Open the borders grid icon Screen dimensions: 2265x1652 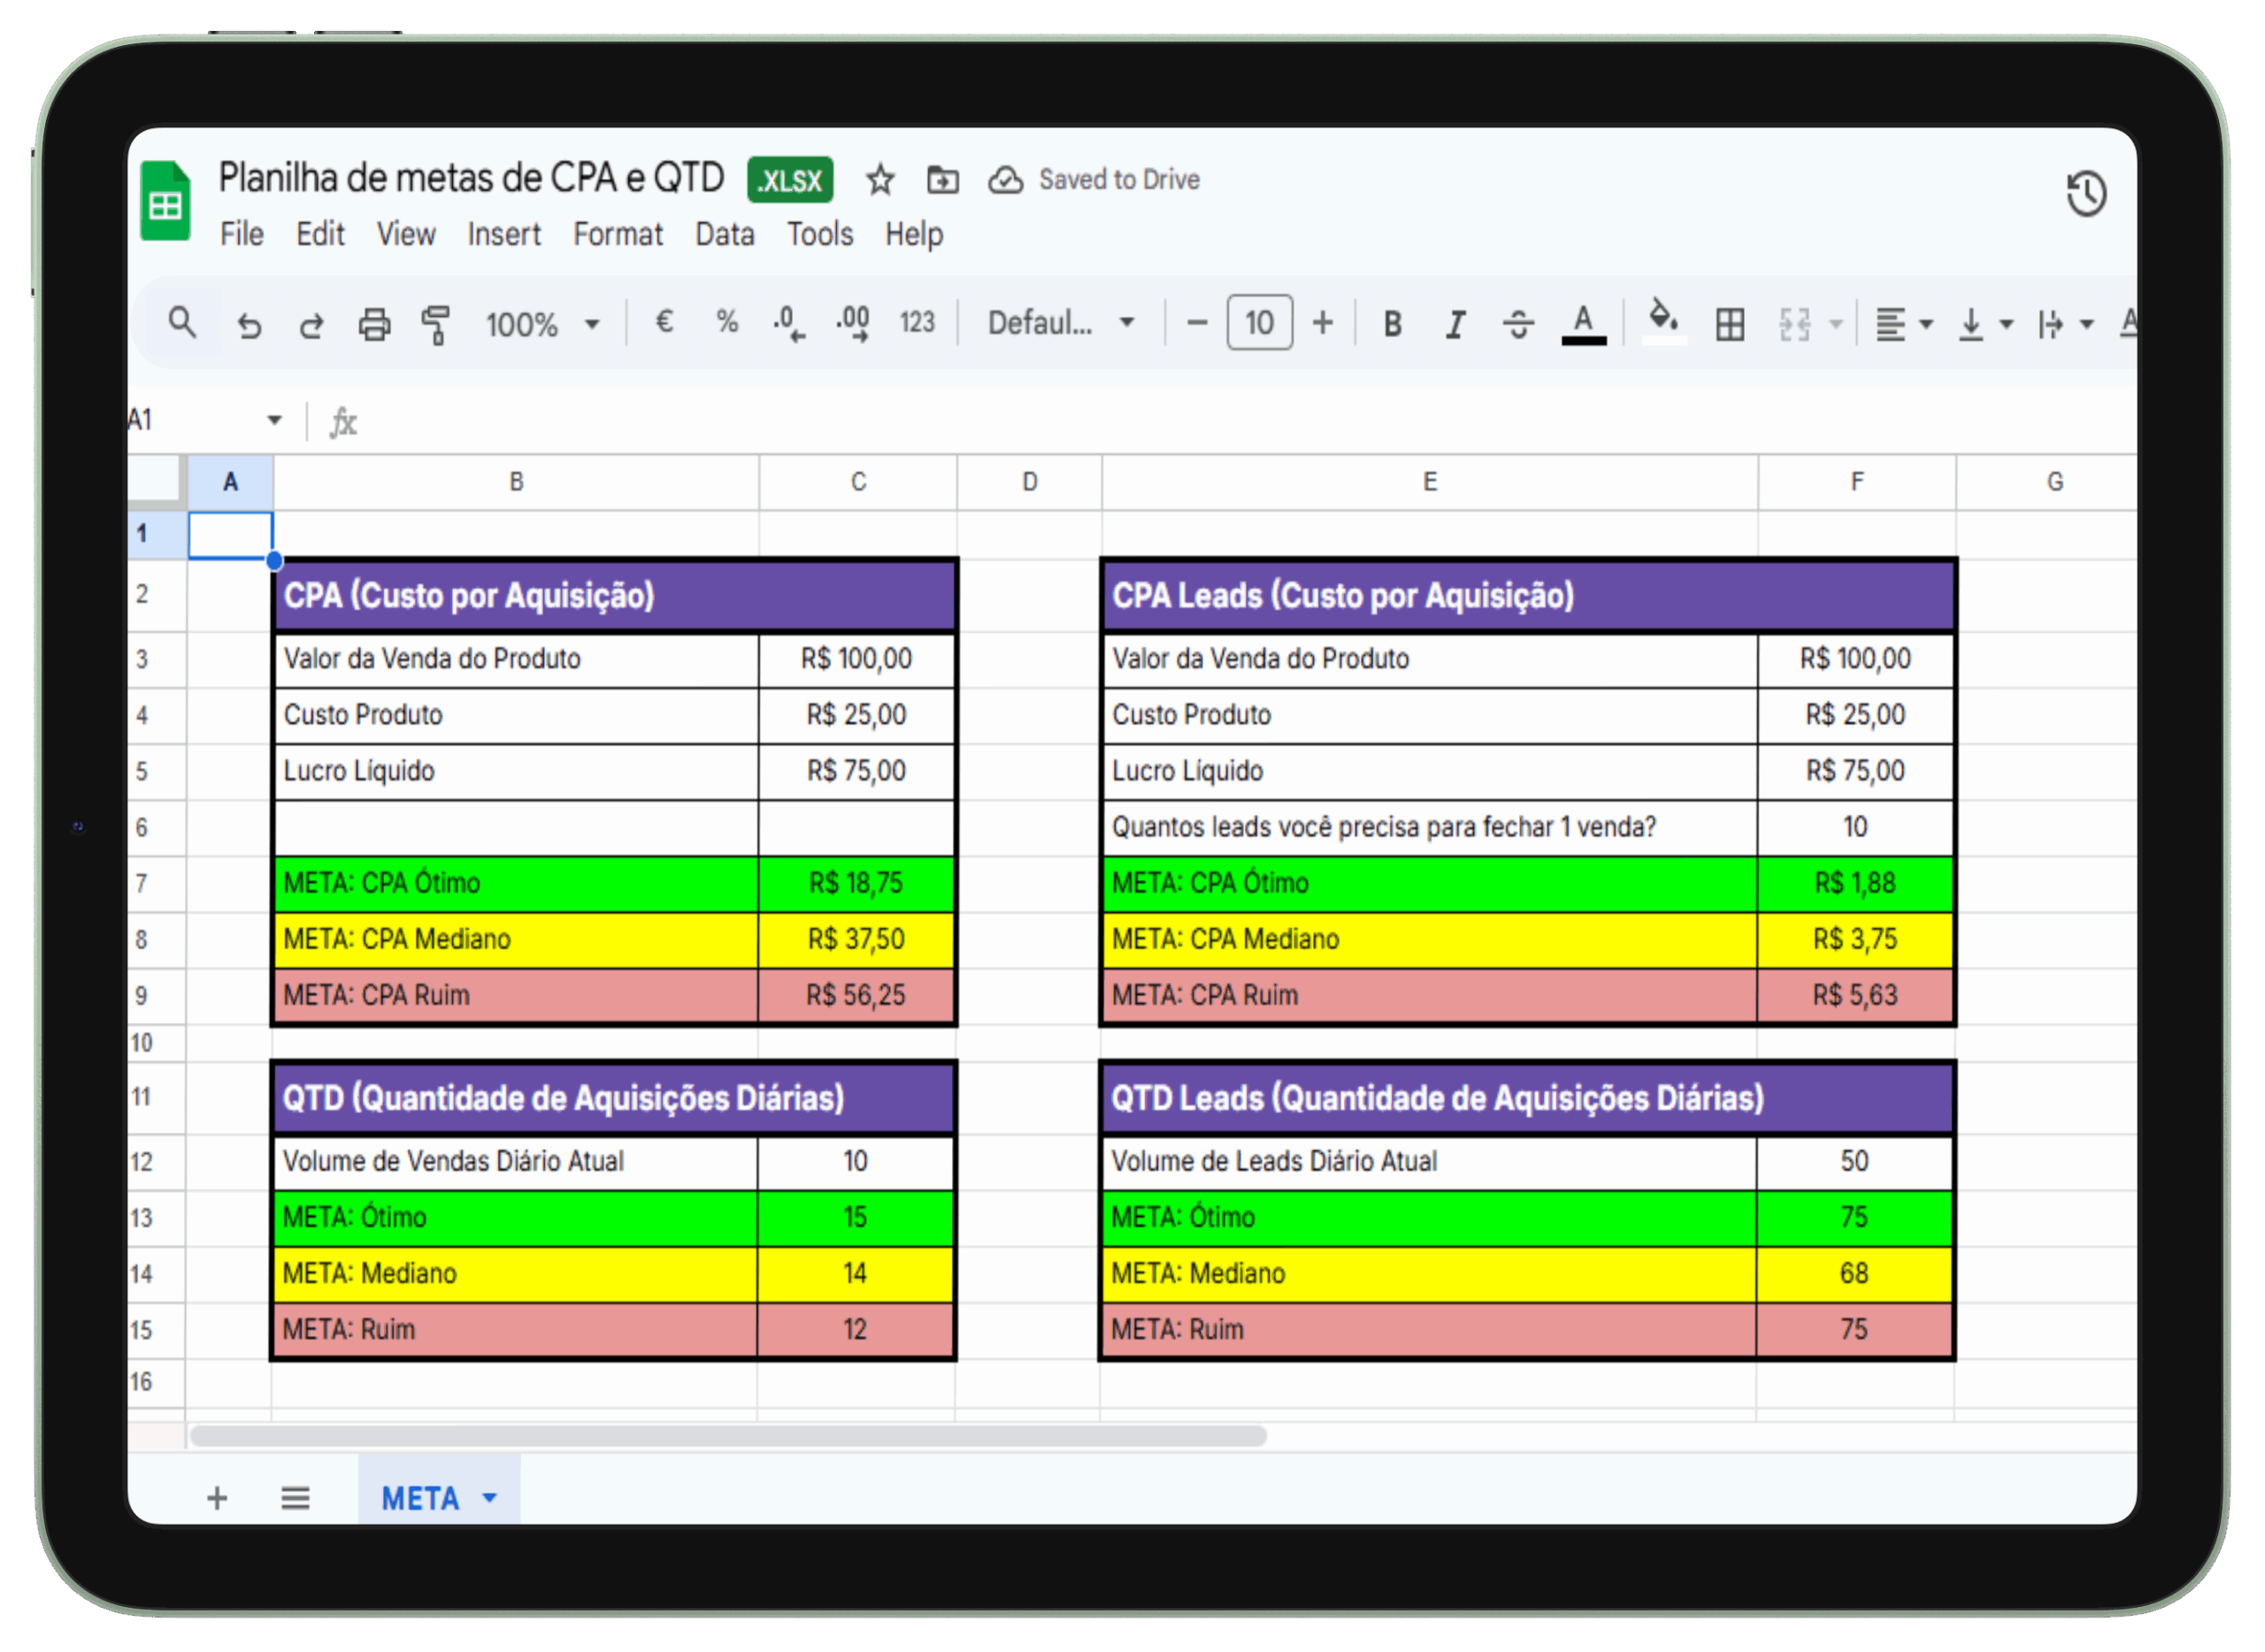(x=1729, y=325)
